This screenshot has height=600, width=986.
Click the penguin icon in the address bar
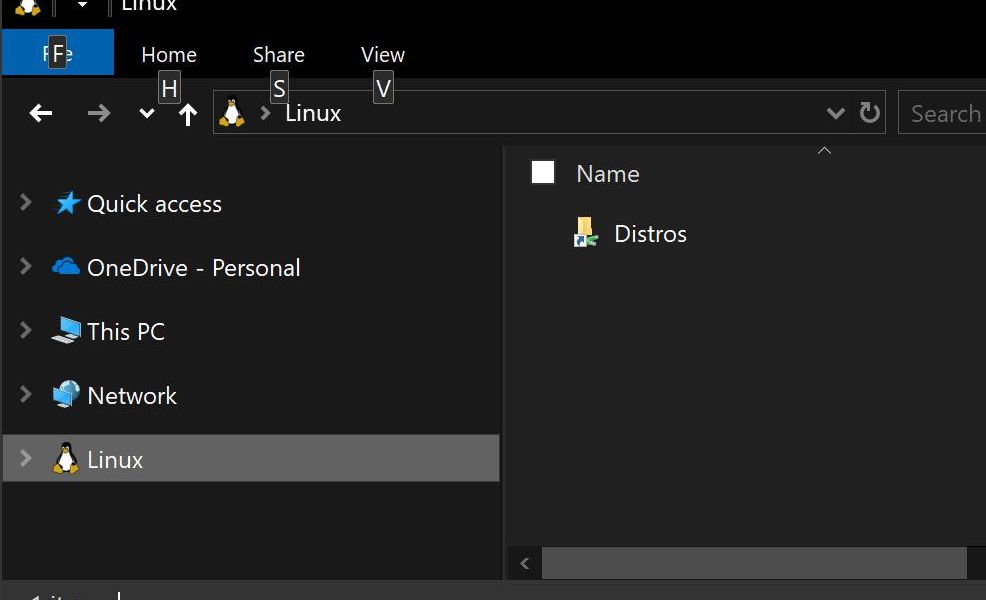[233, 112]
